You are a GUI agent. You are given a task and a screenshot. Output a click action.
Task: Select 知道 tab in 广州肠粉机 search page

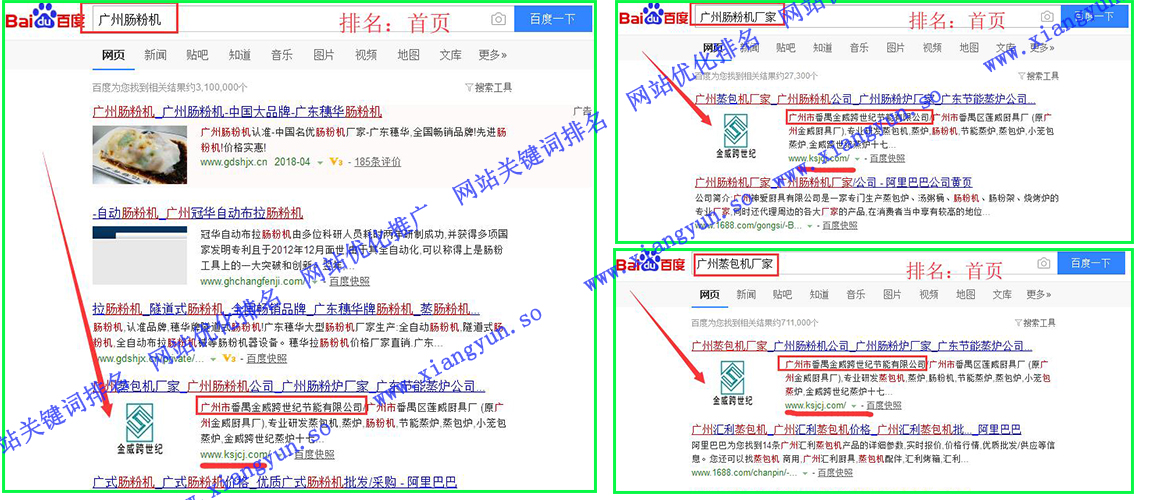click(240, 55)
